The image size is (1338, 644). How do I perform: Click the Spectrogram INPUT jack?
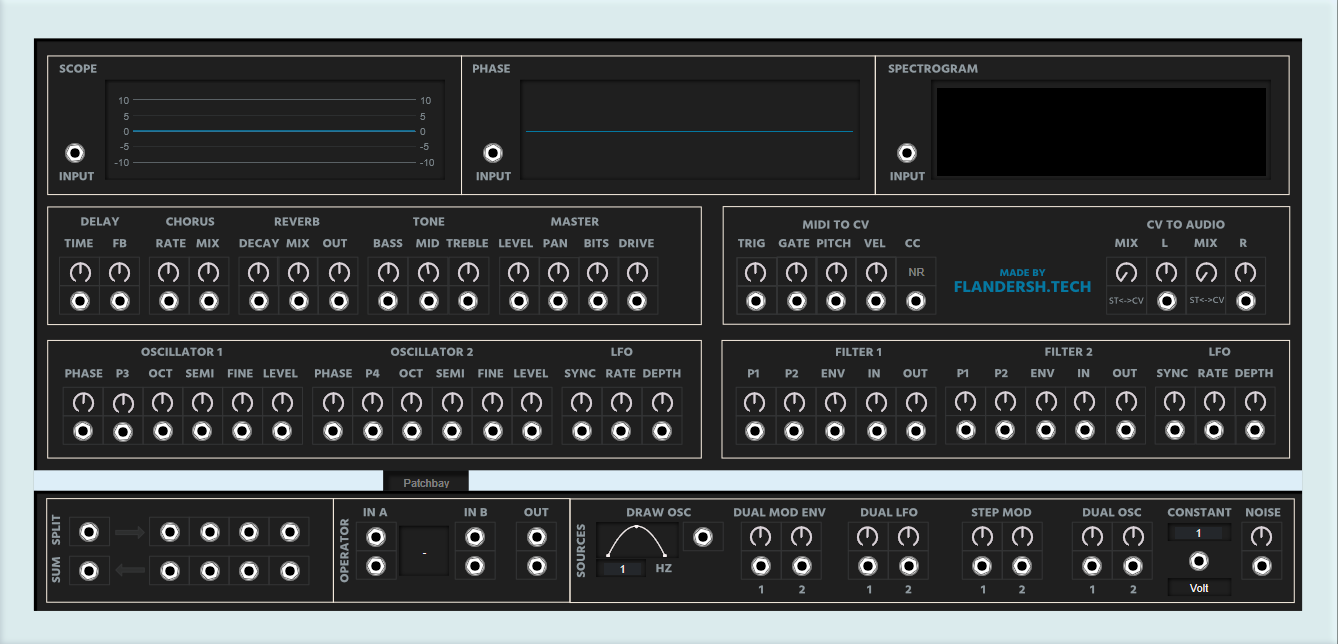click(x=906, y=153)
